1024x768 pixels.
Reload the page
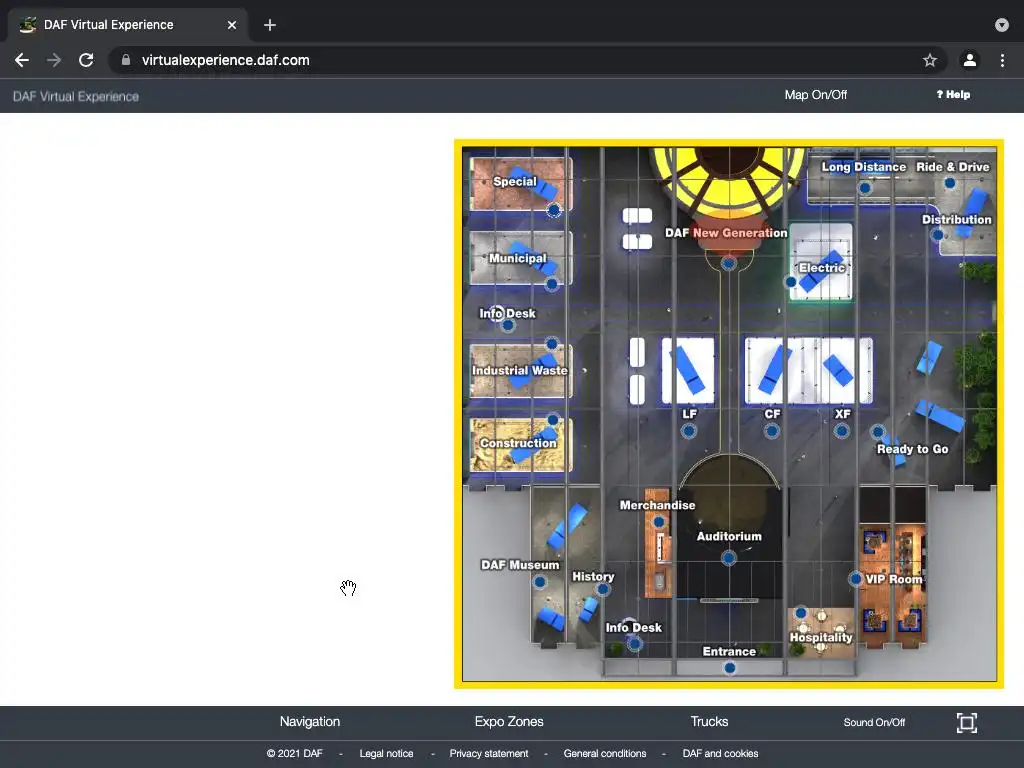coord(86,60)
